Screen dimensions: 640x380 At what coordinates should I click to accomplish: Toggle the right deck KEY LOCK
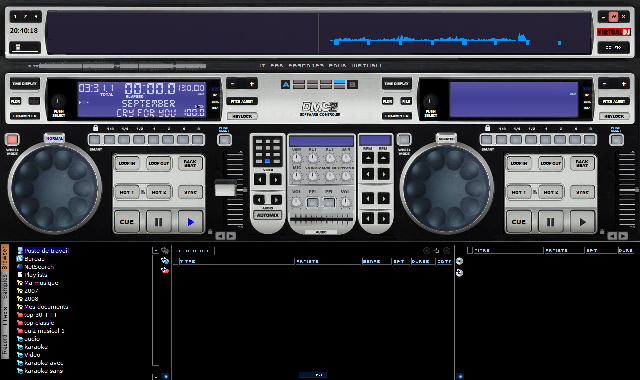pyautogui.click(x=614, y=116)
